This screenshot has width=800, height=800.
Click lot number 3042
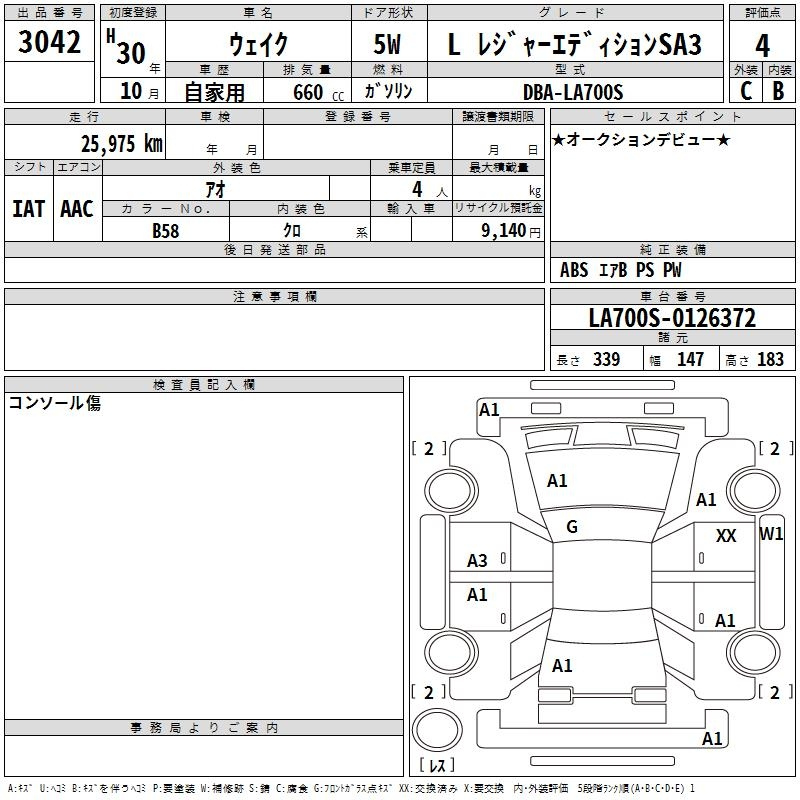pos(49,42)
